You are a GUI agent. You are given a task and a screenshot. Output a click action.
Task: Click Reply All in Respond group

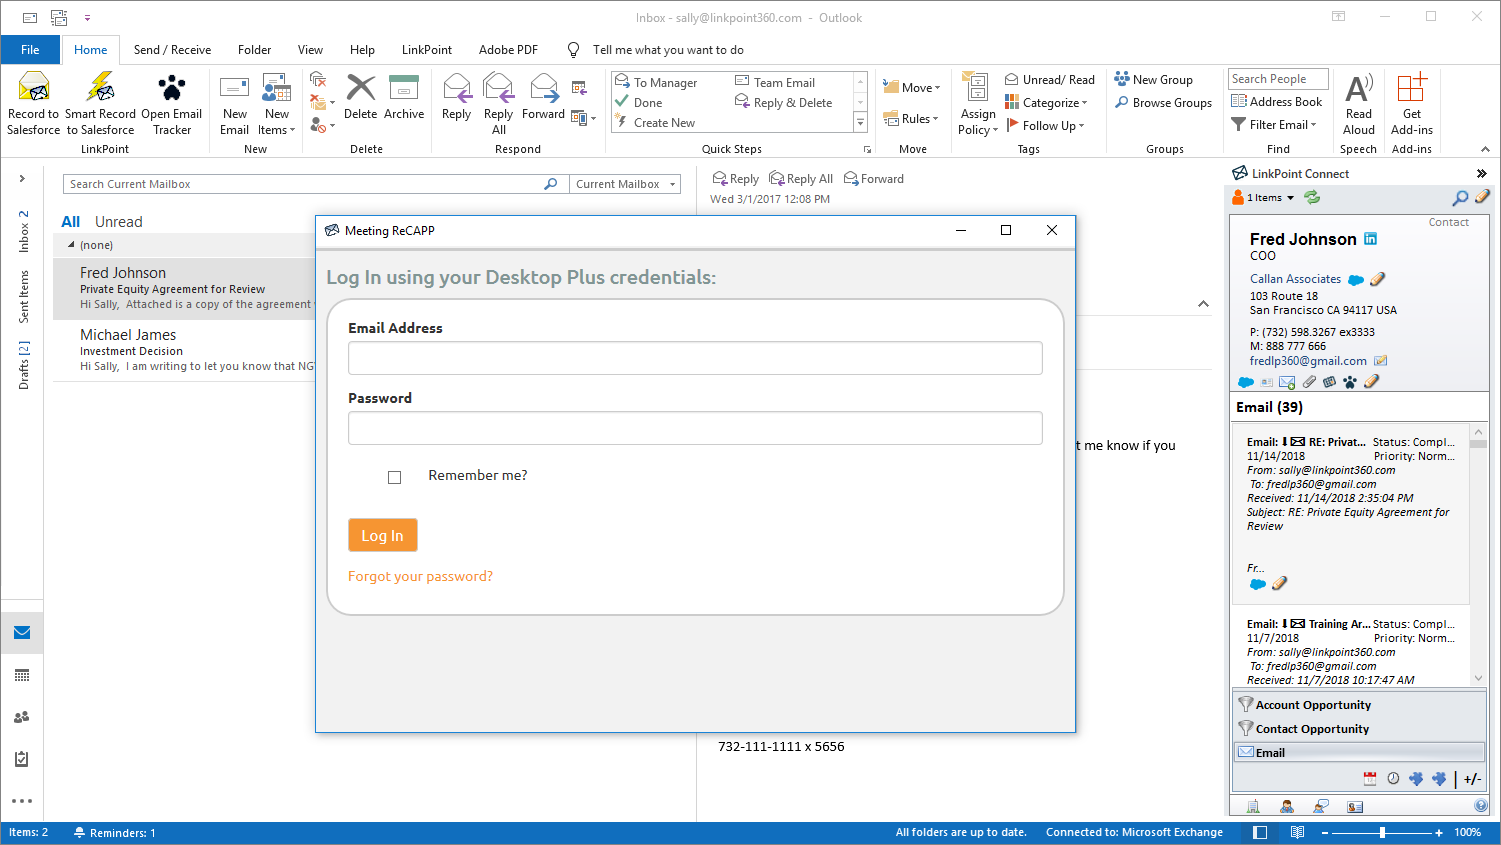tap(498, 104)
